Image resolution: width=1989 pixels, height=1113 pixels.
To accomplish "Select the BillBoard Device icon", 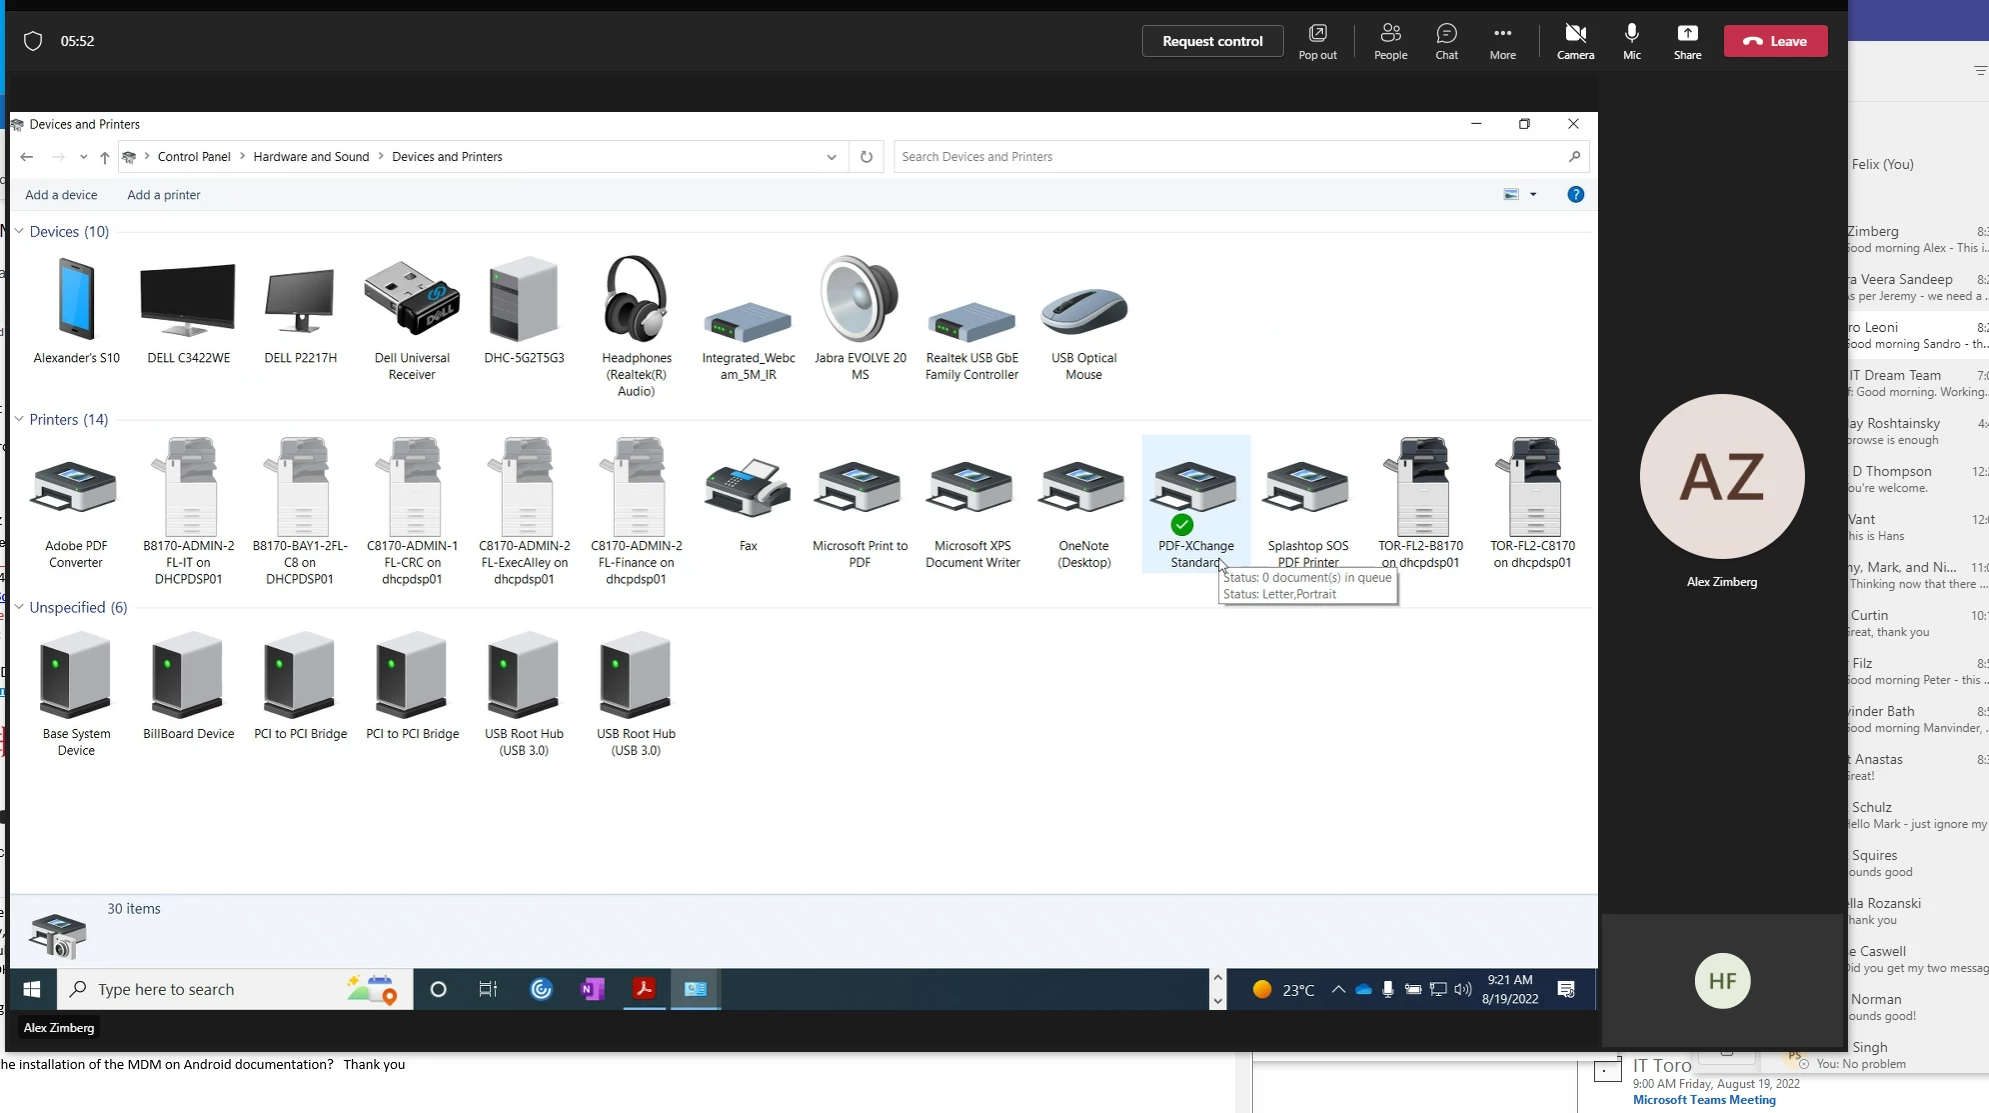I will click(x=188, y=677).
